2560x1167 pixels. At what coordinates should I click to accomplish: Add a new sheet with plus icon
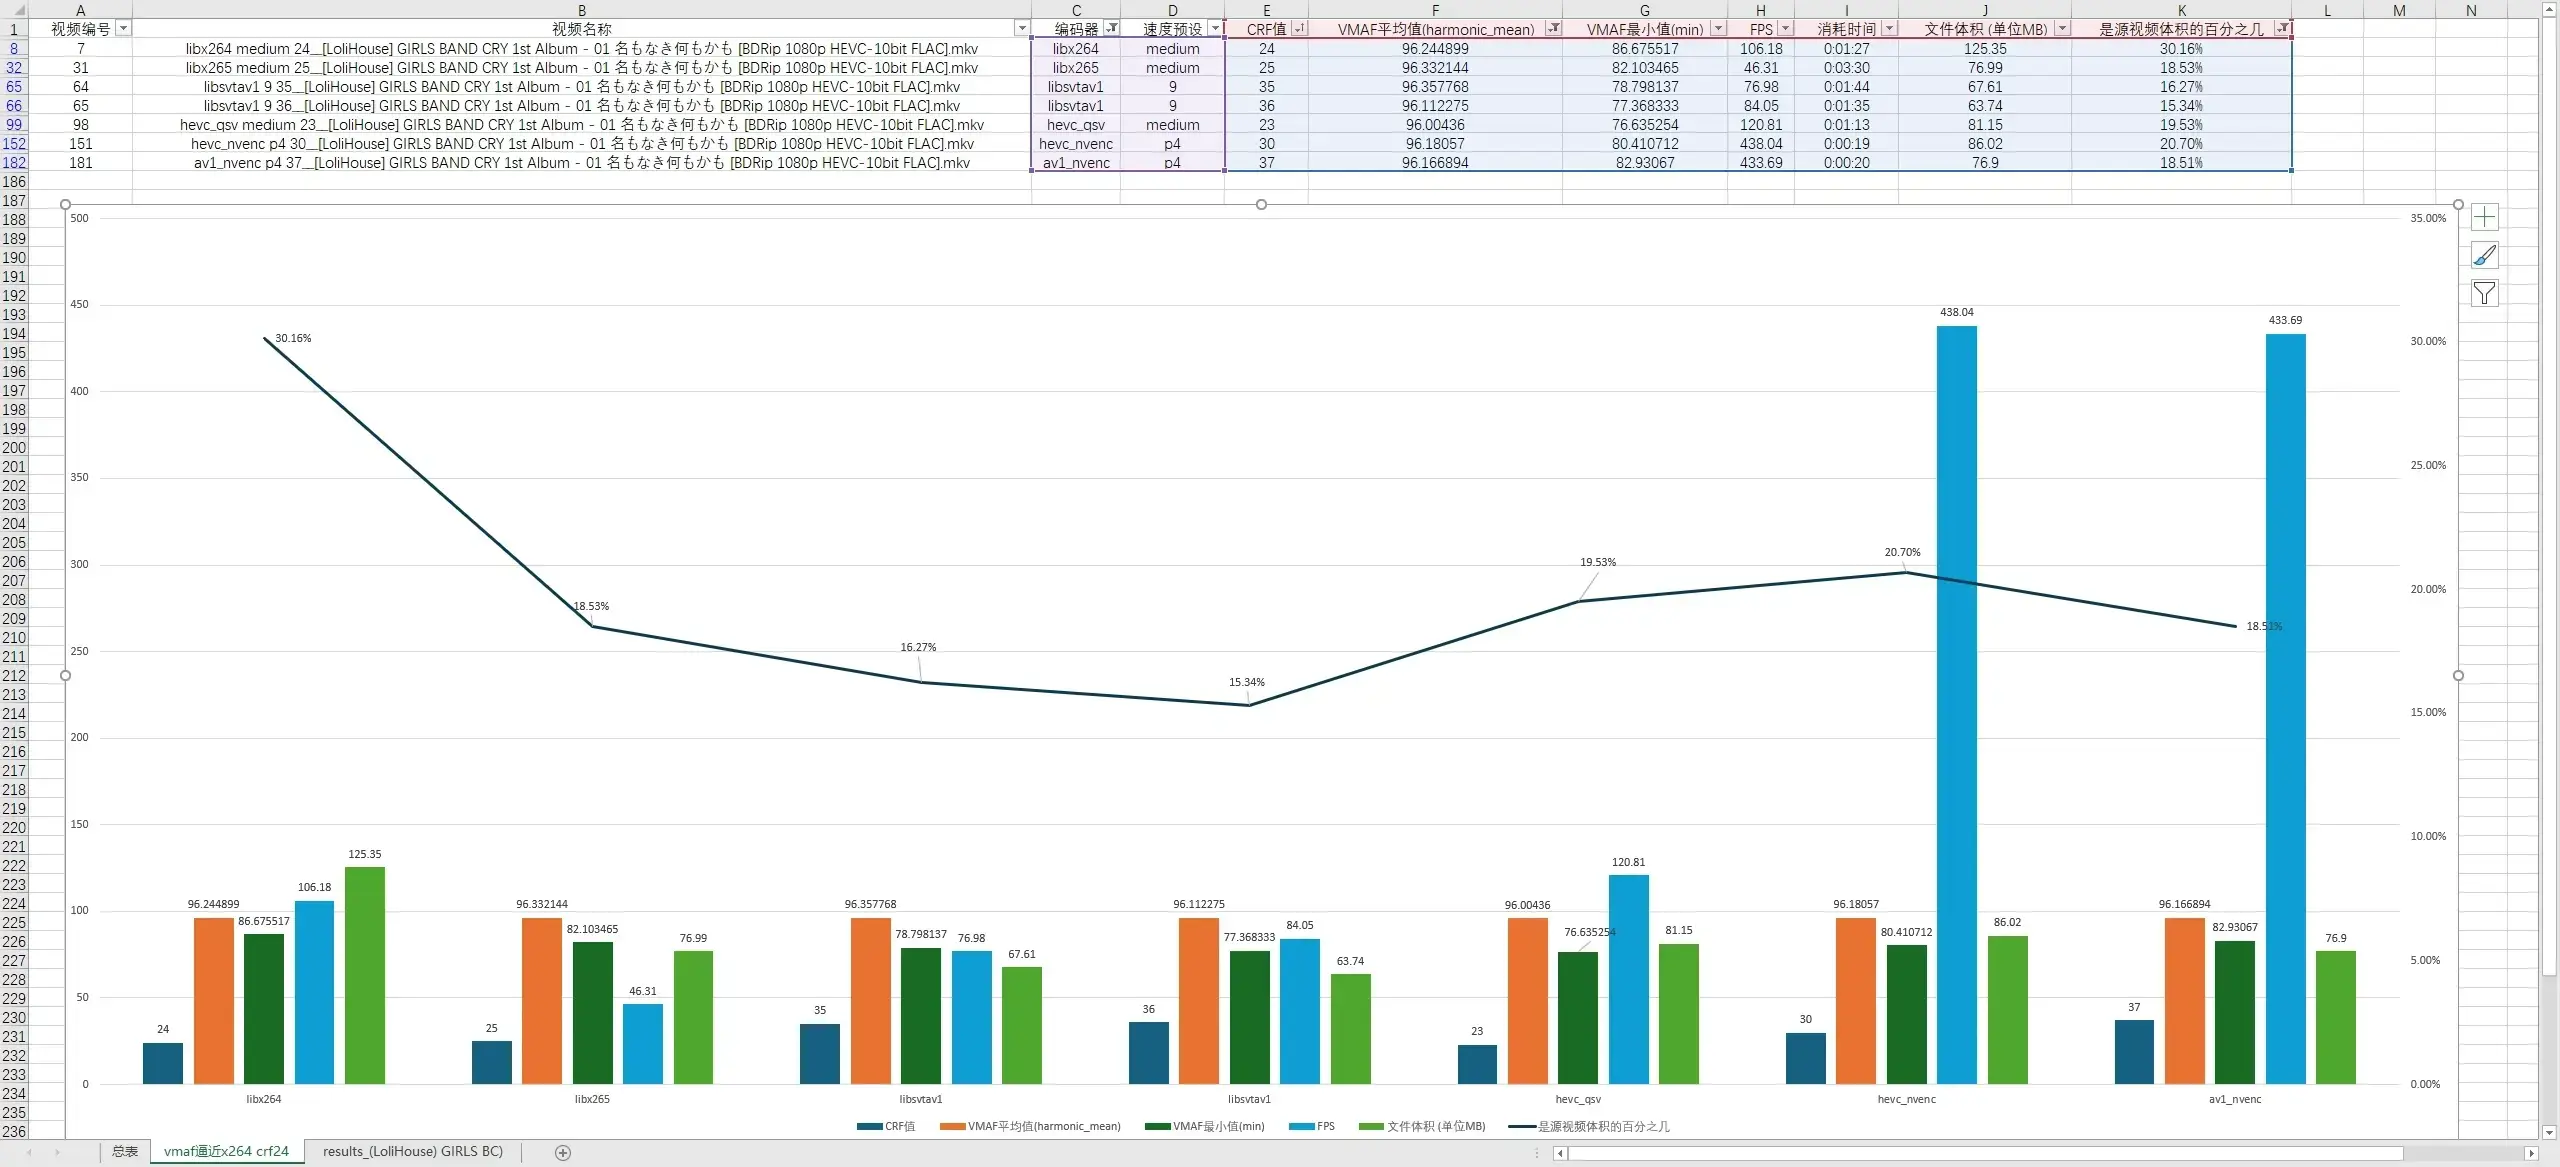tap(563, 1153)
